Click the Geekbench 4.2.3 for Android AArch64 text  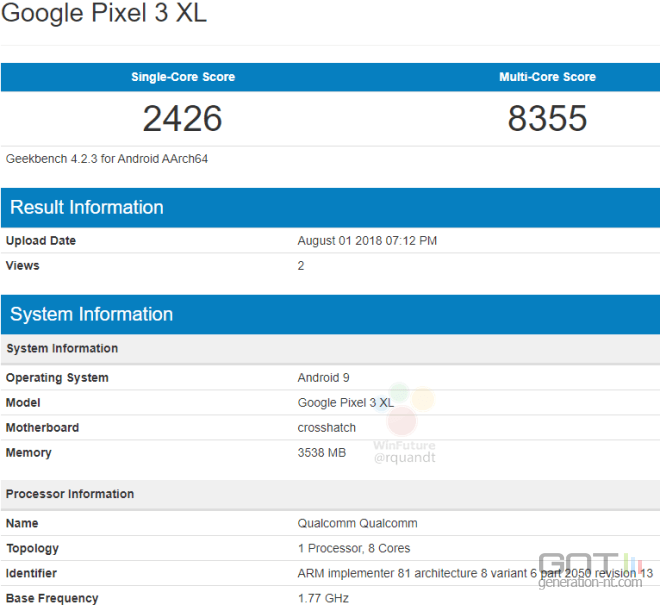click(x=106, y=159)
